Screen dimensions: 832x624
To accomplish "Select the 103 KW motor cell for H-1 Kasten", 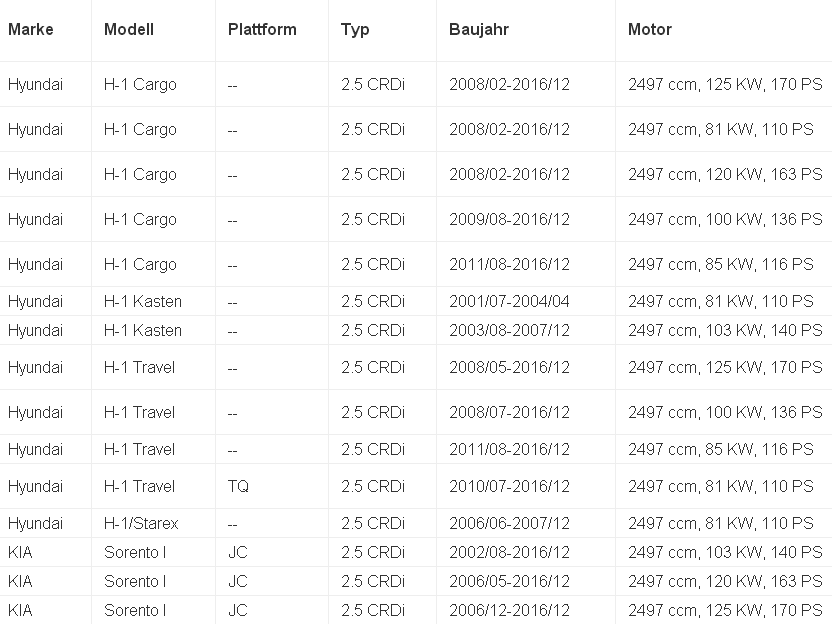I will coord(725,331).
